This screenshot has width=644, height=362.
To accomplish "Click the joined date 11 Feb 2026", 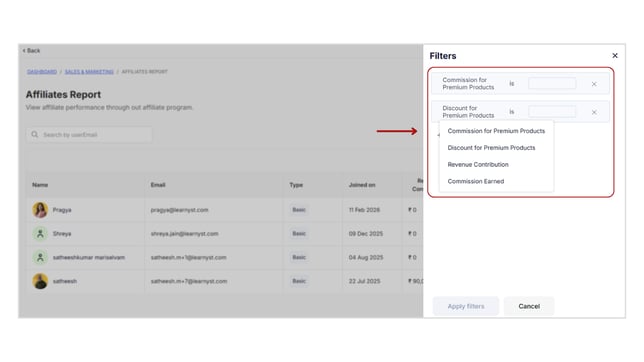I will point(364,210).
